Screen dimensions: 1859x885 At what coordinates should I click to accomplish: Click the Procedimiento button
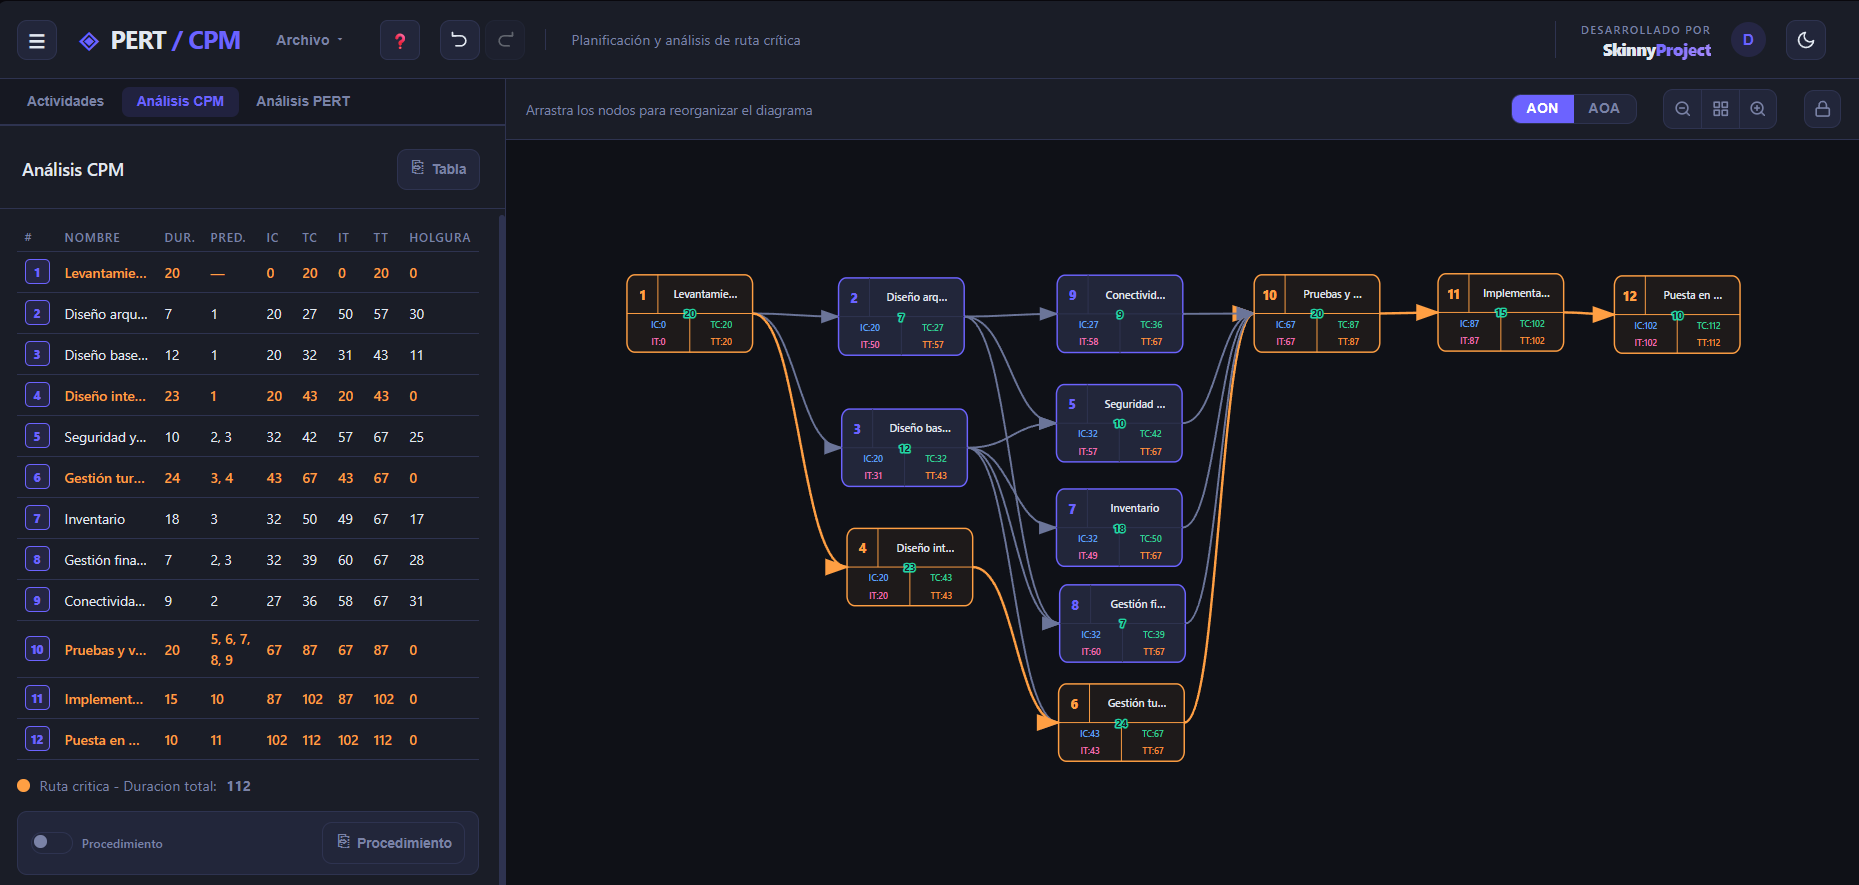[x=394, y=843]
